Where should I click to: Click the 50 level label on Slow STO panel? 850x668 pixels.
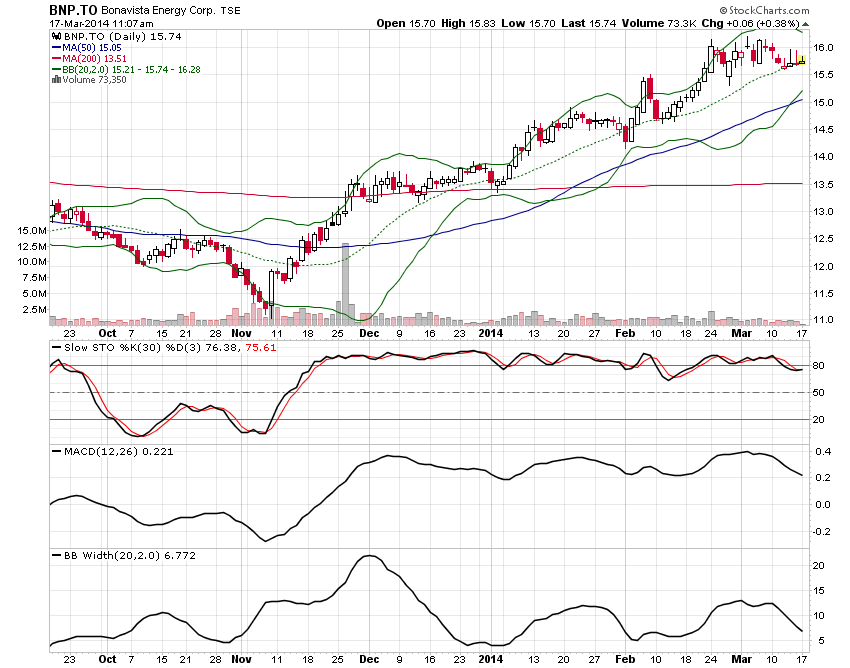click(819, 393)
